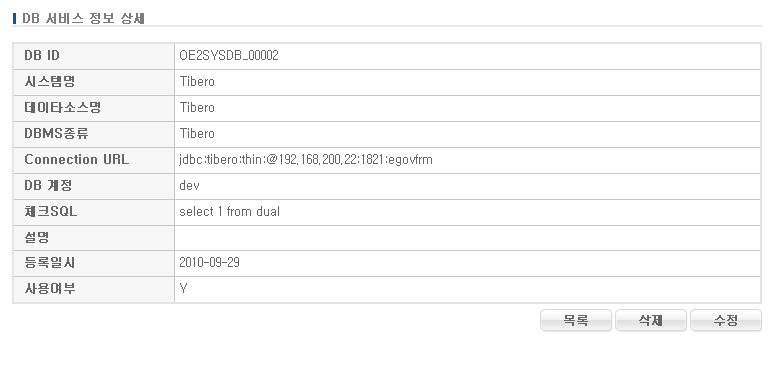Click the 시스템명 value Tibero
This screenshot has width=783, height=379.
coord(197,81)
